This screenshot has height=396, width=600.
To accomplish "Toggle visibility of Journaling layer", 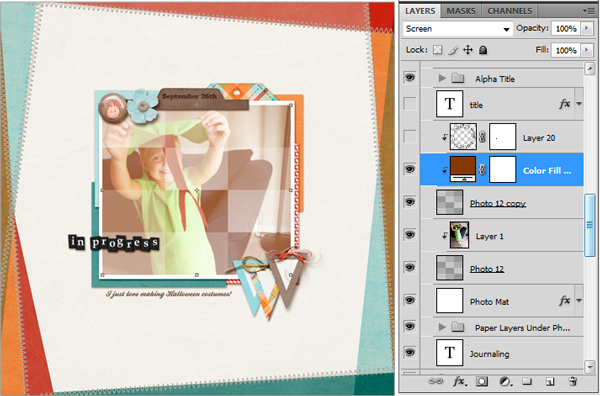I will (x=410, y=352).
